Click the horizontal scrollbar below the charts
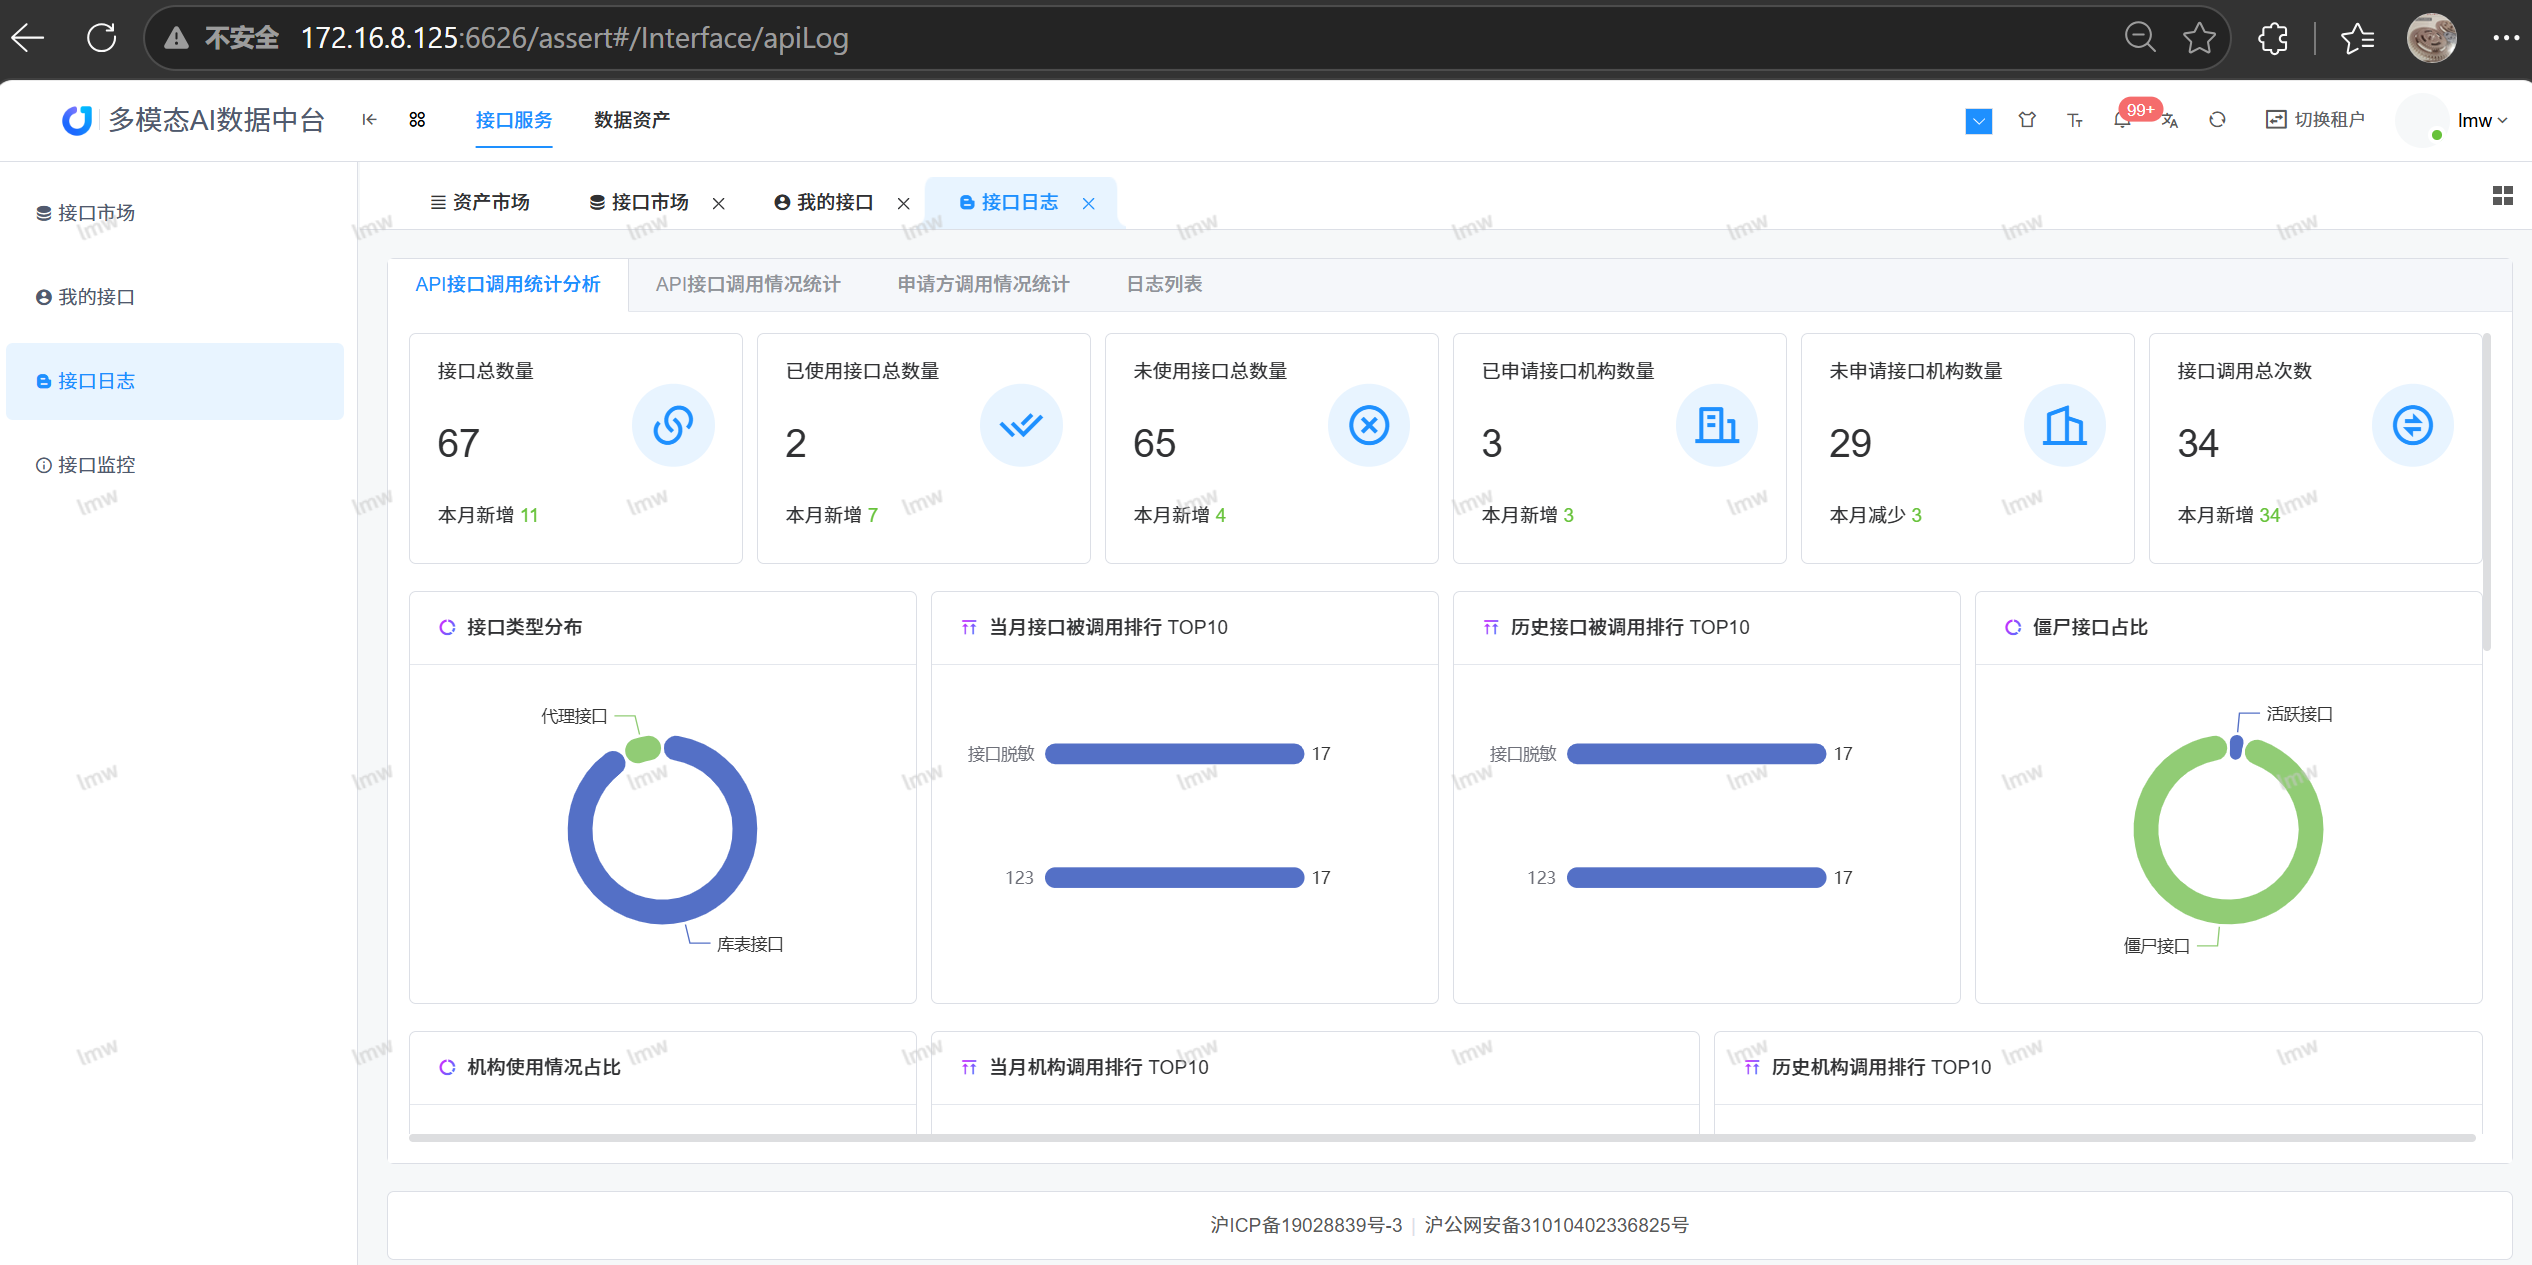This screenshot has height=1265, width=2532. 1442,1138
